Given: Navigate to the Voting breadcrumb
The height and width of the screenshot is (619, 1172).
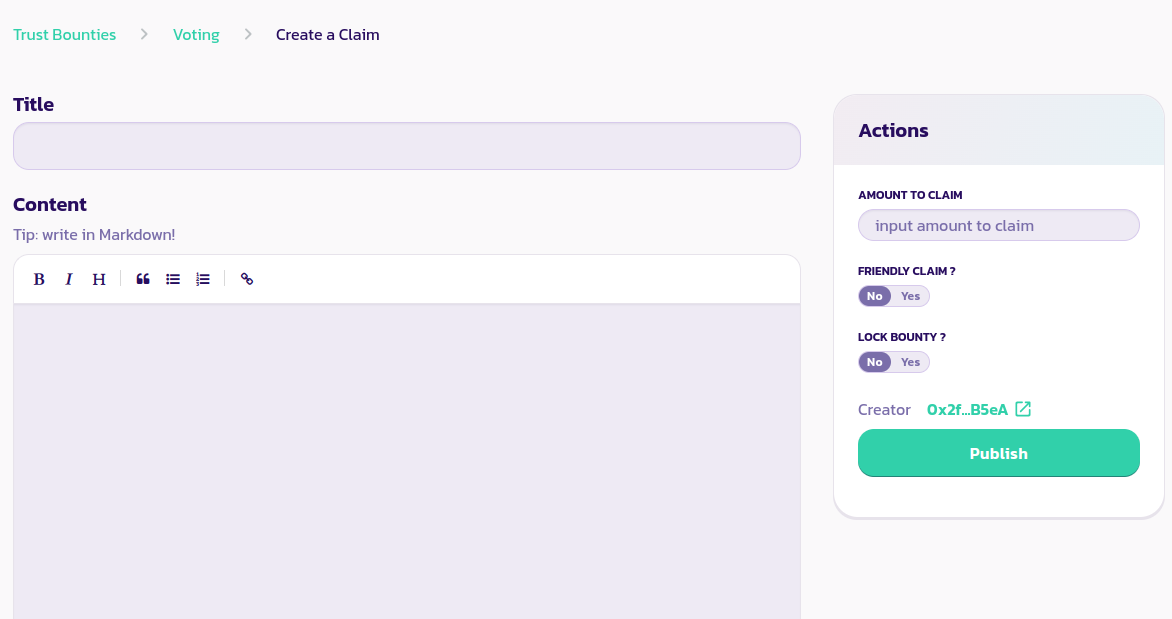Looking at the screenshot, I should click(x=196, y=35).
